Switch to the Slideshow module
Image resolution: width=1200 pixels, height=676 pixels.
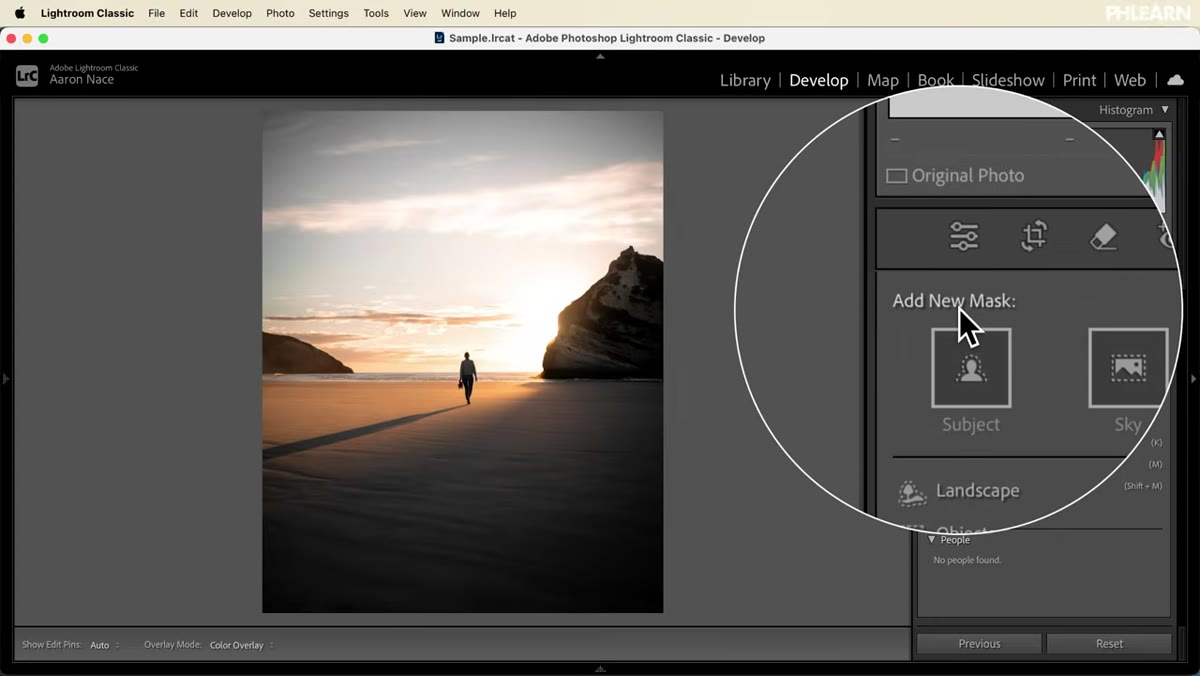(x=1008, y=80)
